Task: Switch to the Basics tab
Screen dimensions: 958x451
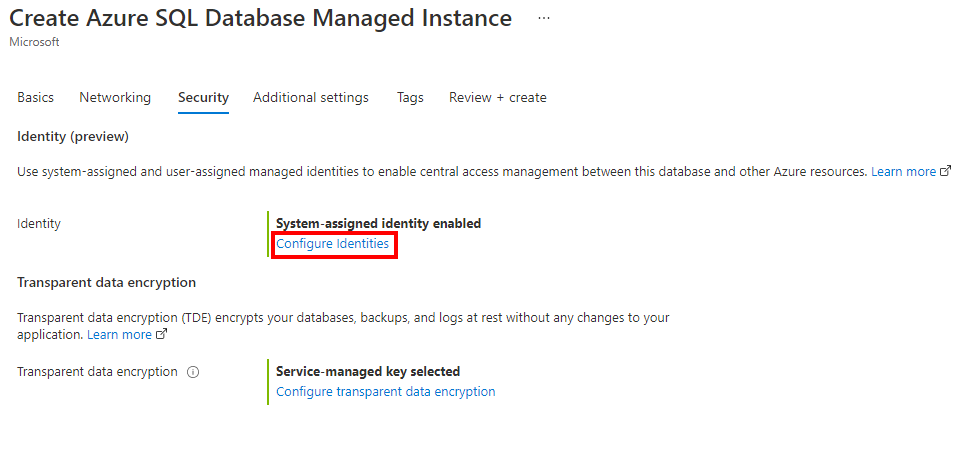Action: [36, 98]
